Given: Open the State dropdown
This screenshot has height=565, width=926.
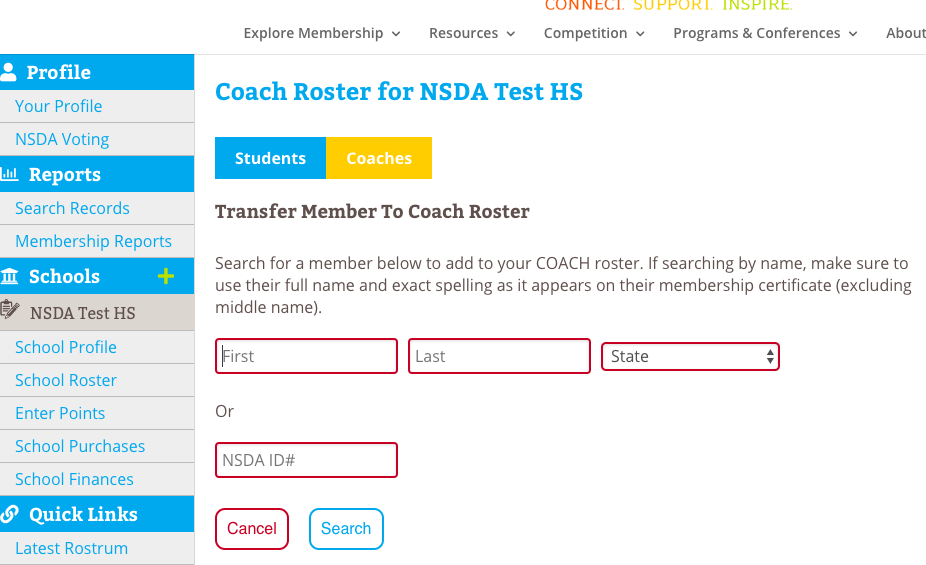Looking at the screenshot, I should pos(690,356).
